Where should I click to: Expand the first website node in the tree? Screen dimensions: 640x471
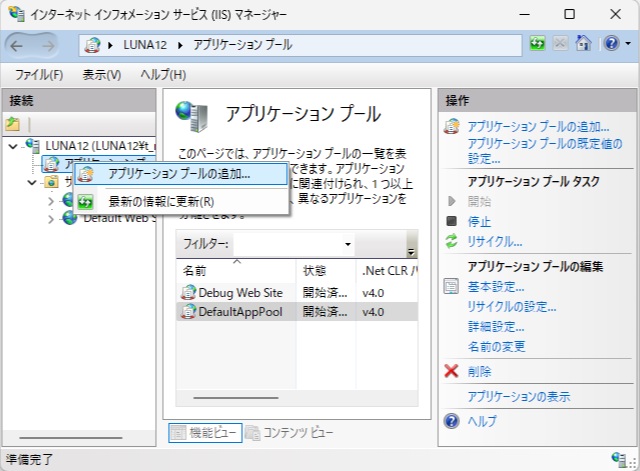click(x=51, y=201)
